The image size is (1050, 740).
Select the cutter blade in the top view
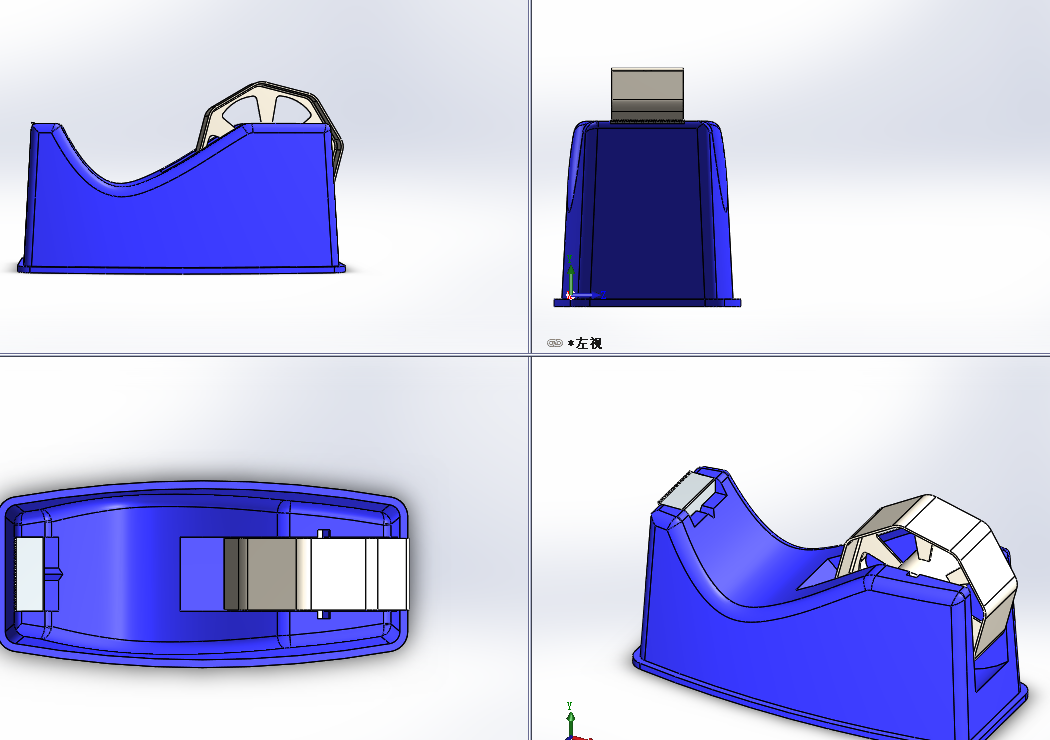29,574
